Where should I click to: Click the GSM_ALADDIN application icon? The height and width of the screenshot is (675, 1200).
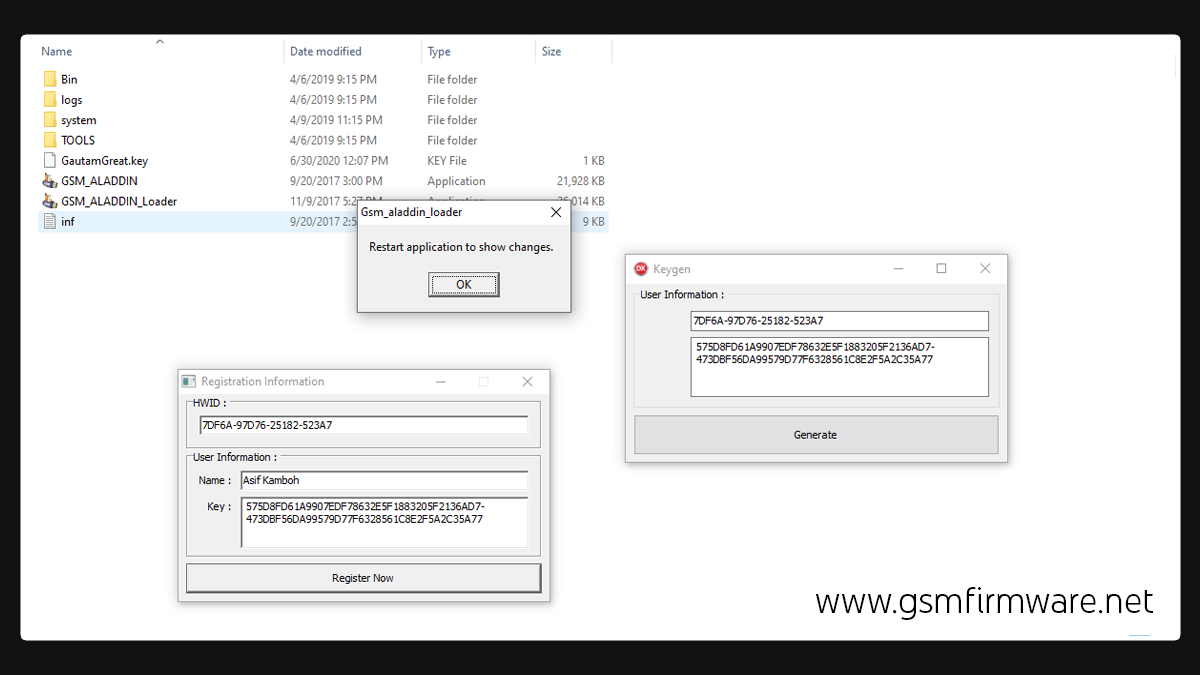(x=50, y=181)
